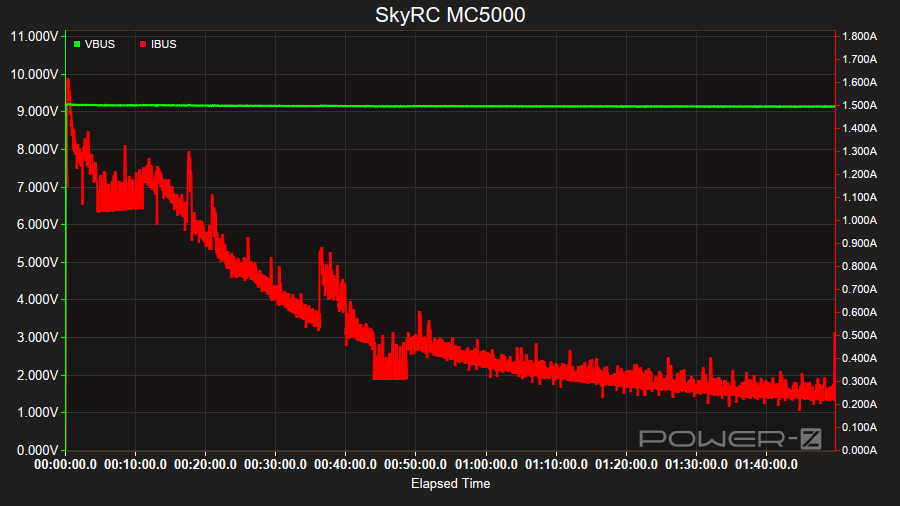The width and height of the screenshot is (900, 506).
Task: Click the 11.000V voltage axis label
Action: (x=34, y=37)
